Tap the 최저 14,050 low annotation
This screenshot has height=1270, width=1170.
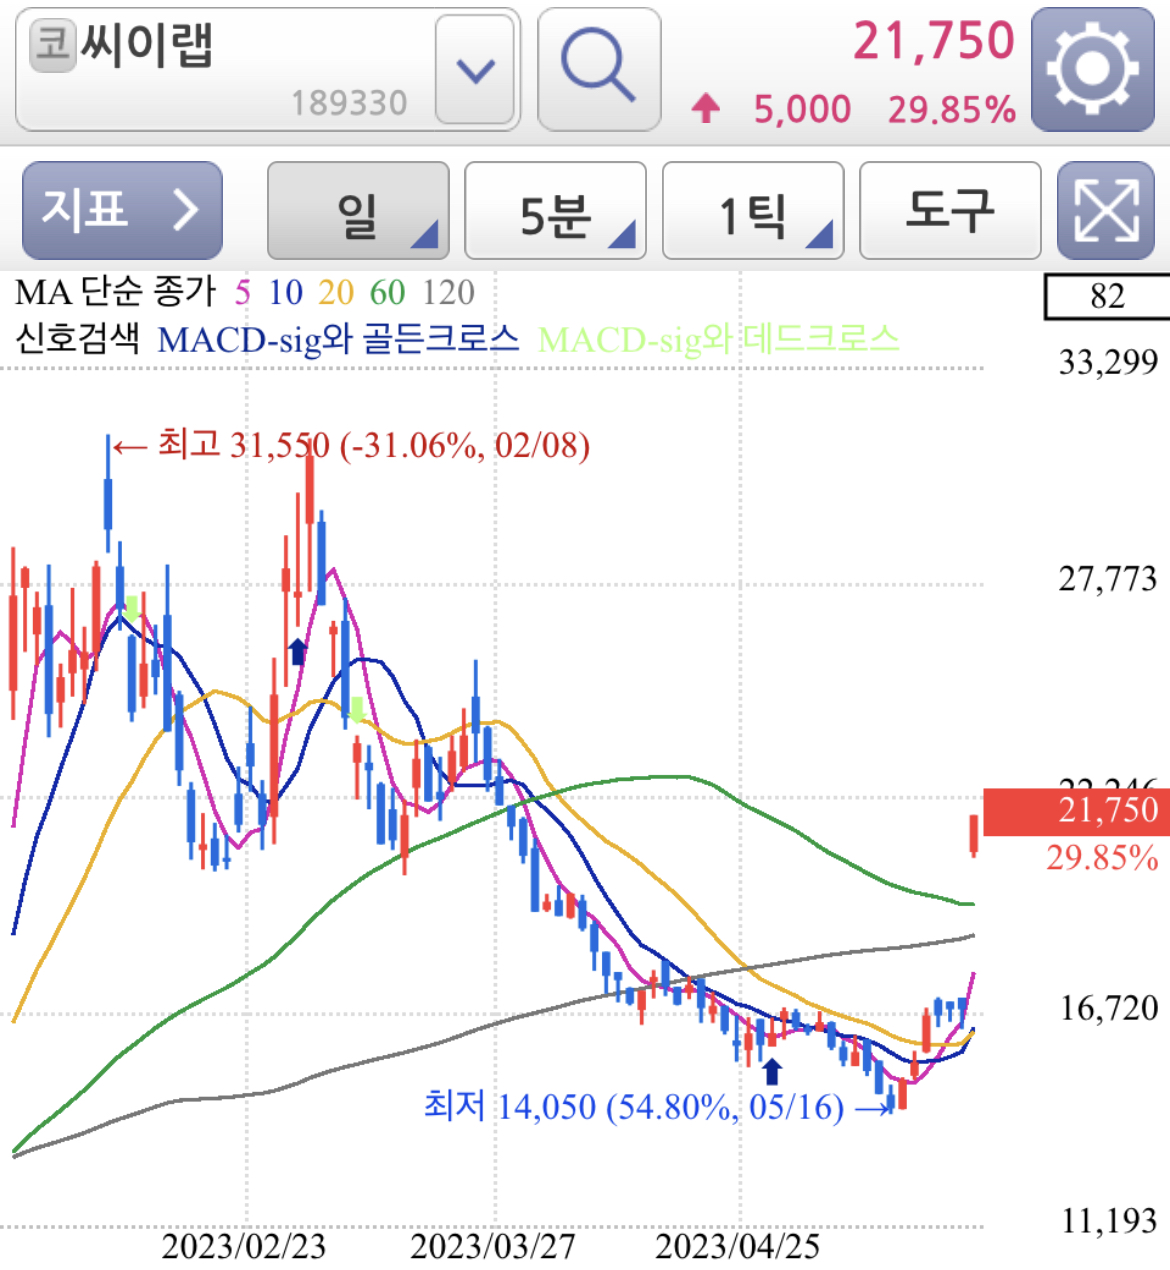coord(657,1106)
